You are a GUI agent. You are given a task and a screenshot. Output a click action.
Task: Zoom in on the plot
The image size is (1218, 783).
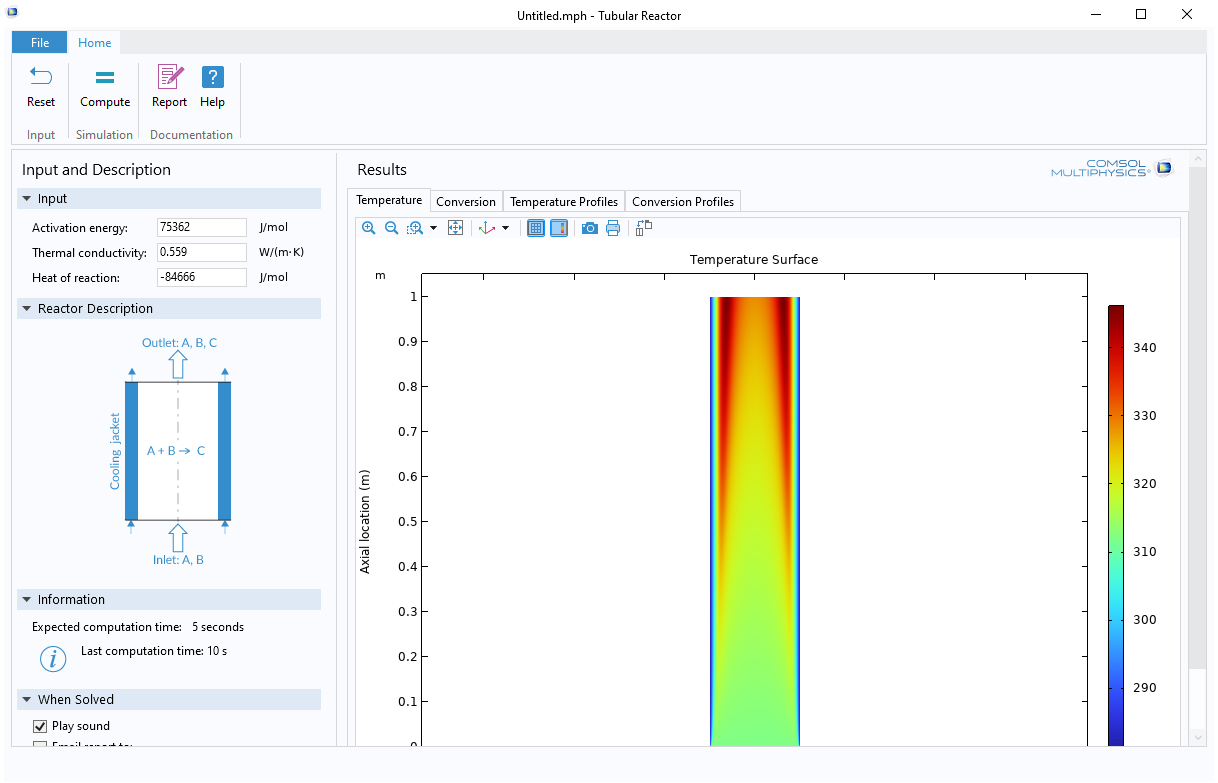369,228
